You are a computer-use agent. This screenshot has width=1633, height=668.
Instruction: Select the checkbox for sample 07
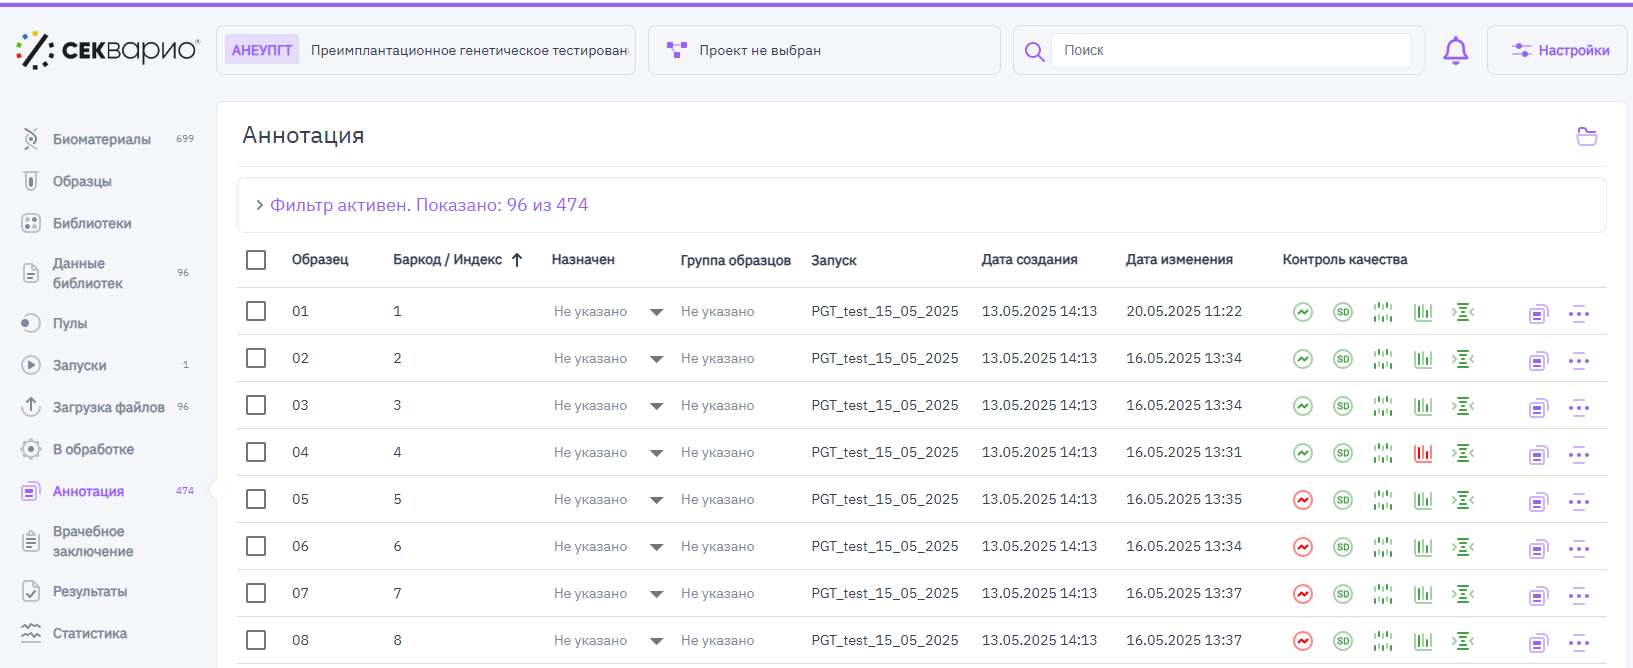coord(256,593)
